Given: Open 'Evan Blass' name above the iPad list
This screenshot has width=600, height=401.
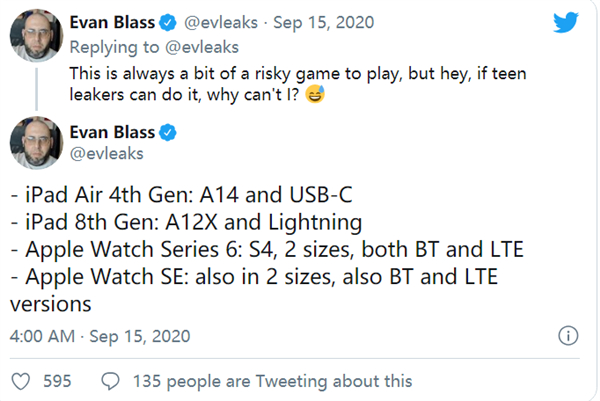Looking at the screenshot, I should pos(111,131).
